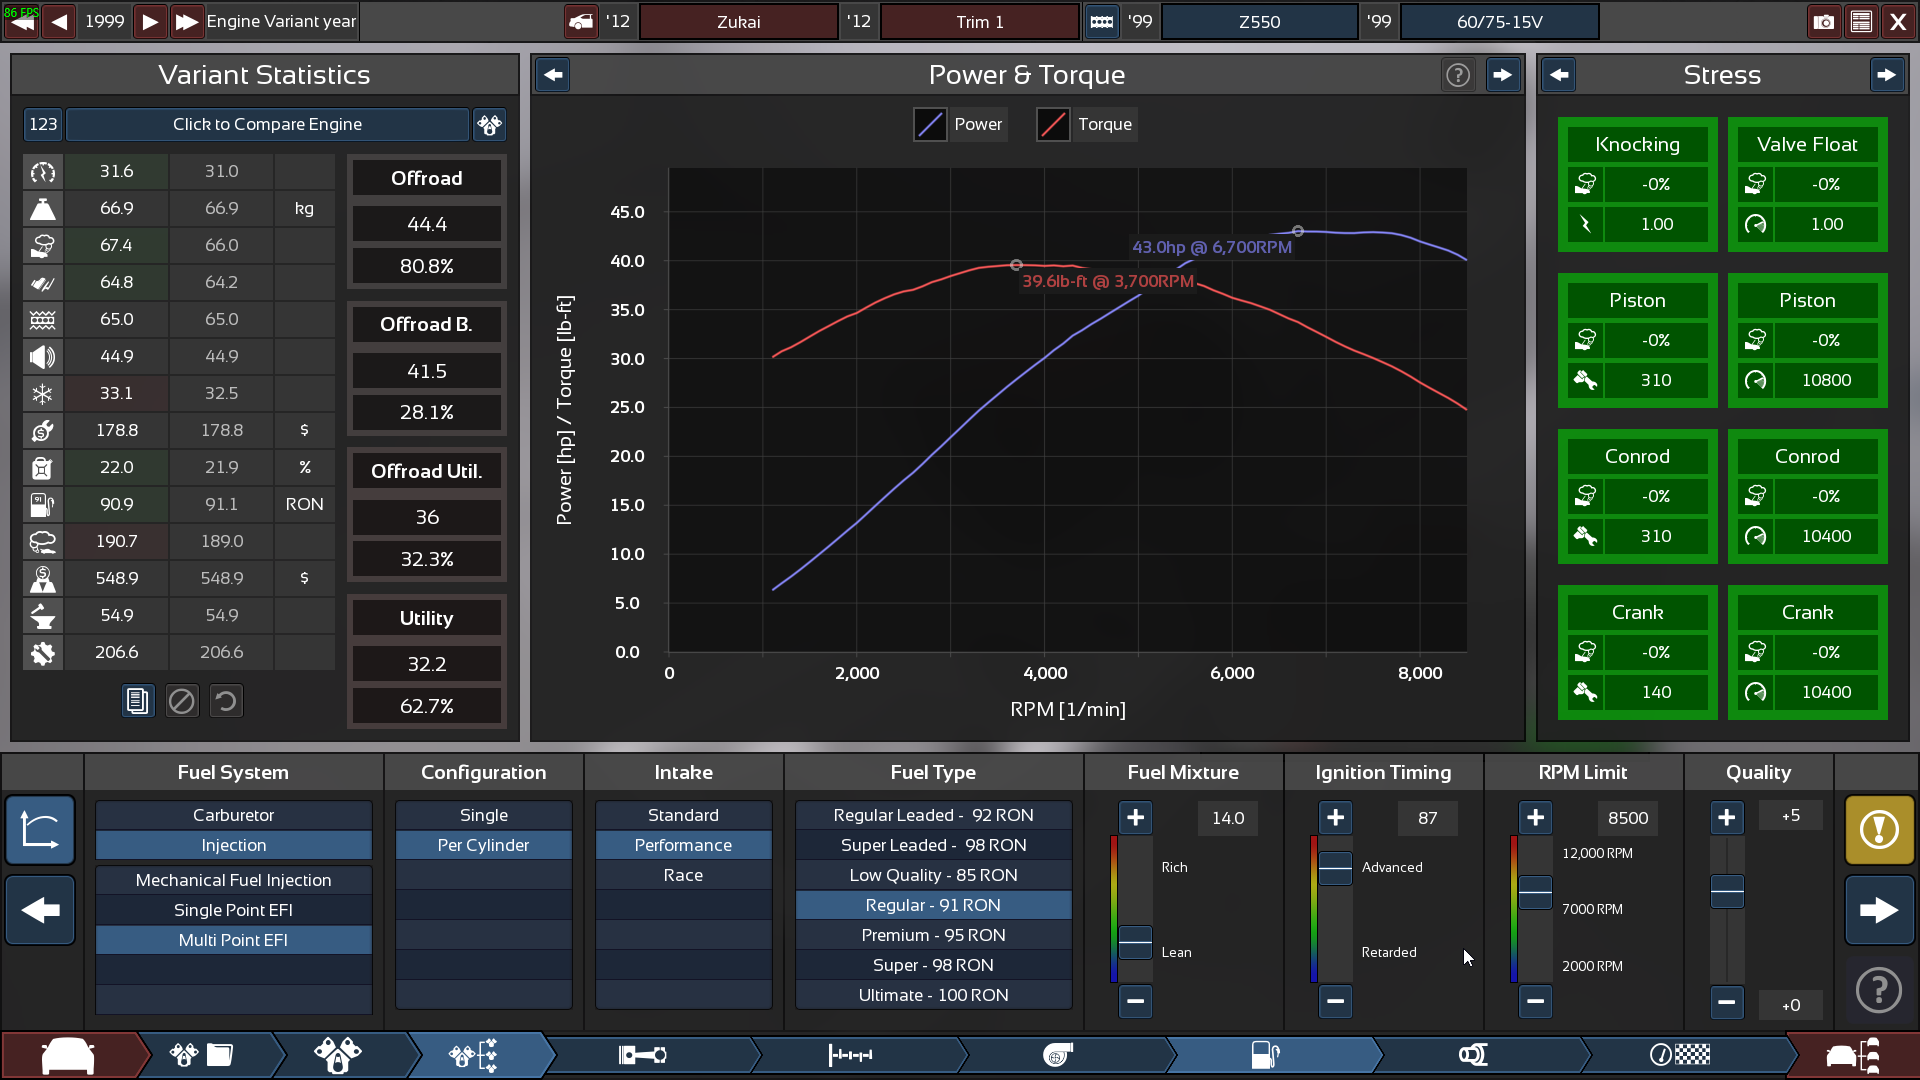The image size is (1920, 1080).
Task: Click the RPM Limit 8500 value field
Action: coord(1628,818)
